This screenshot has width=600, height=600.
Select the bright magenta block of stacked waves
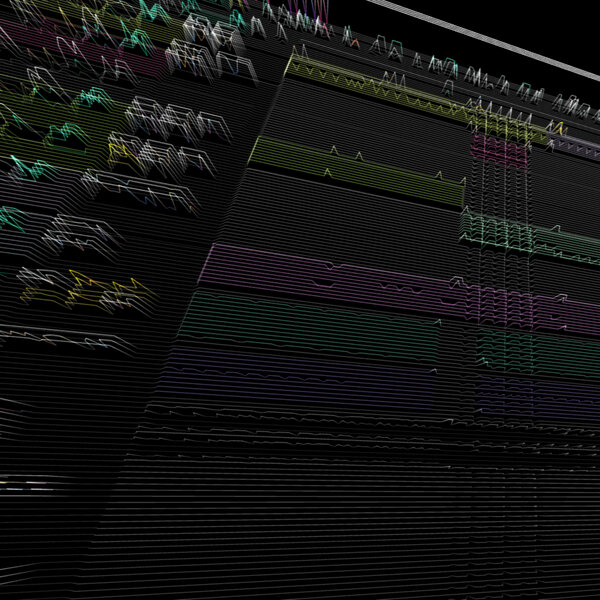pyautogui.click(x=499, y=151)
